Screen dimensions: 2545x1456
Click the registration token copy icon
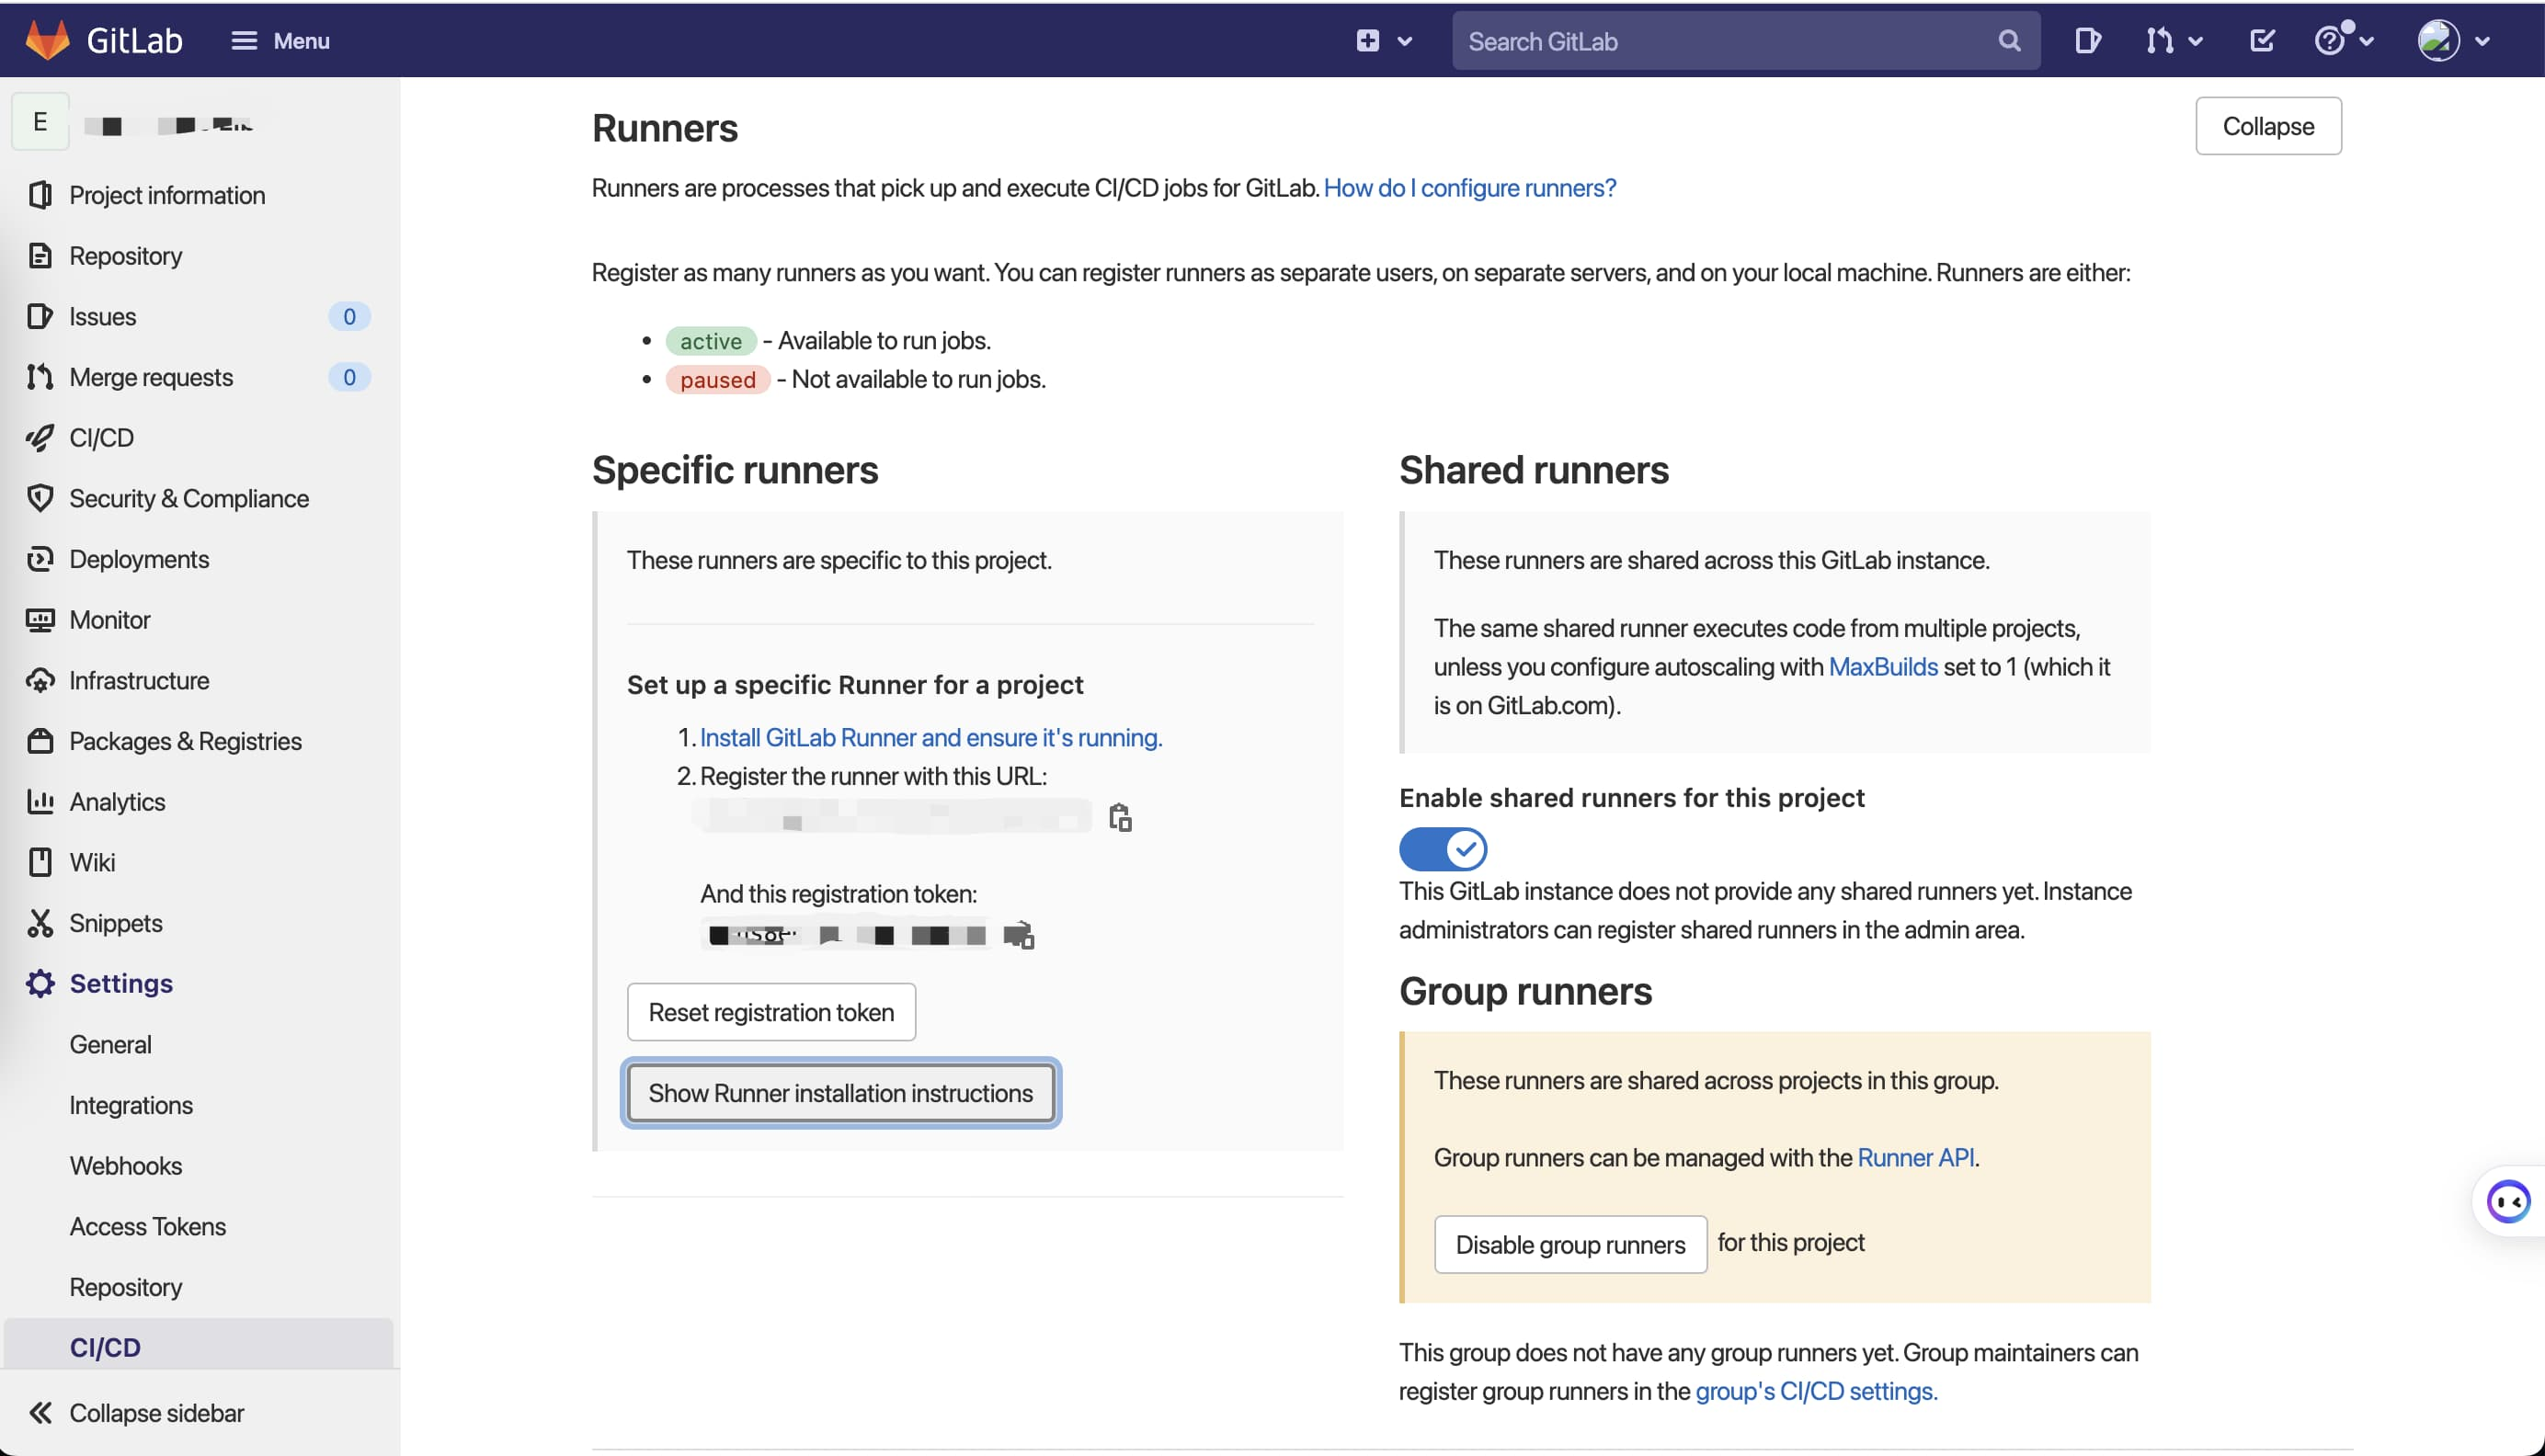tap(1017, 935)
